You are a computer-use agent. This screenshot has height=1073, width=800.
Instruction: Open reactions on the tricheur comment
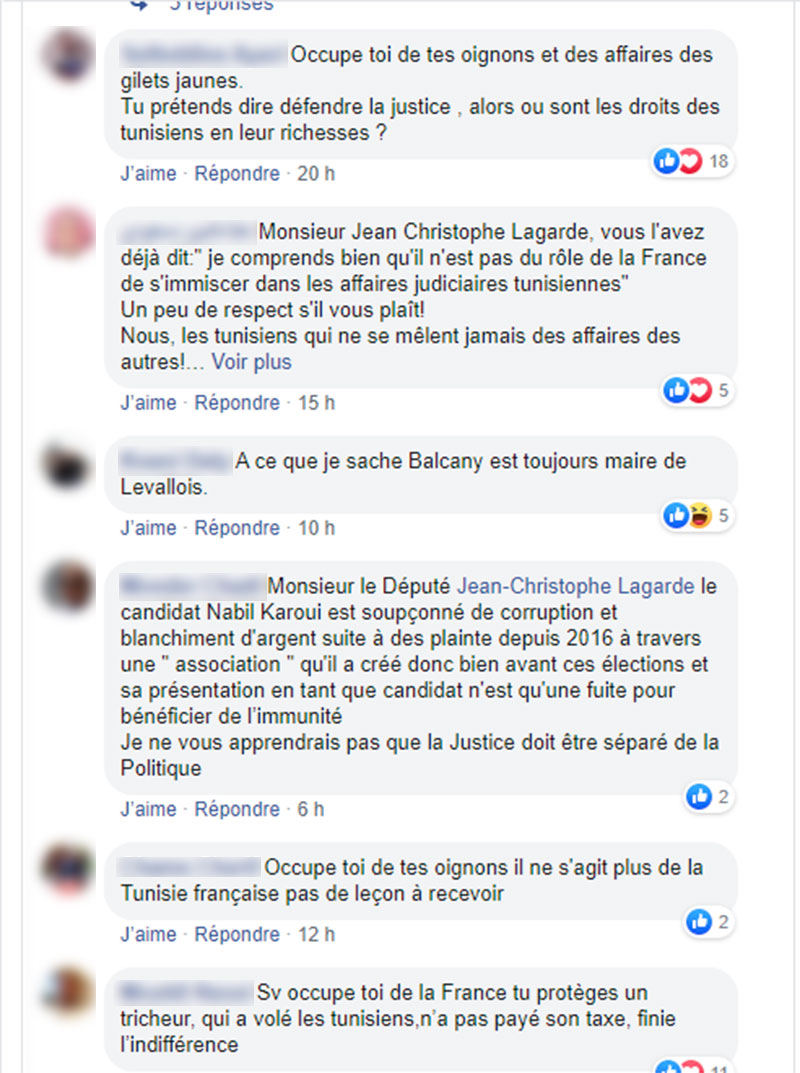(x=692, y=1067)
